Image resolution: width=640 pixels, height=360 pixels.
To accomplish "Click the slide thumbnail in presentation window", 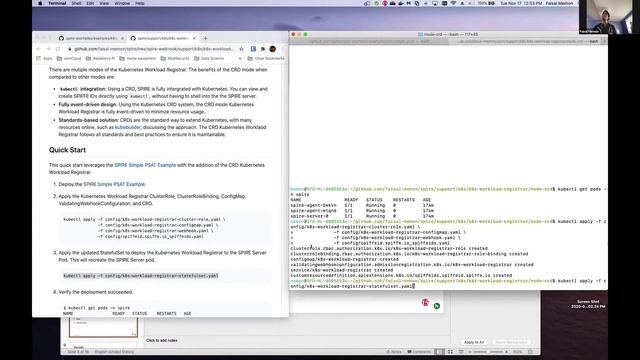I will click(103, 327).
